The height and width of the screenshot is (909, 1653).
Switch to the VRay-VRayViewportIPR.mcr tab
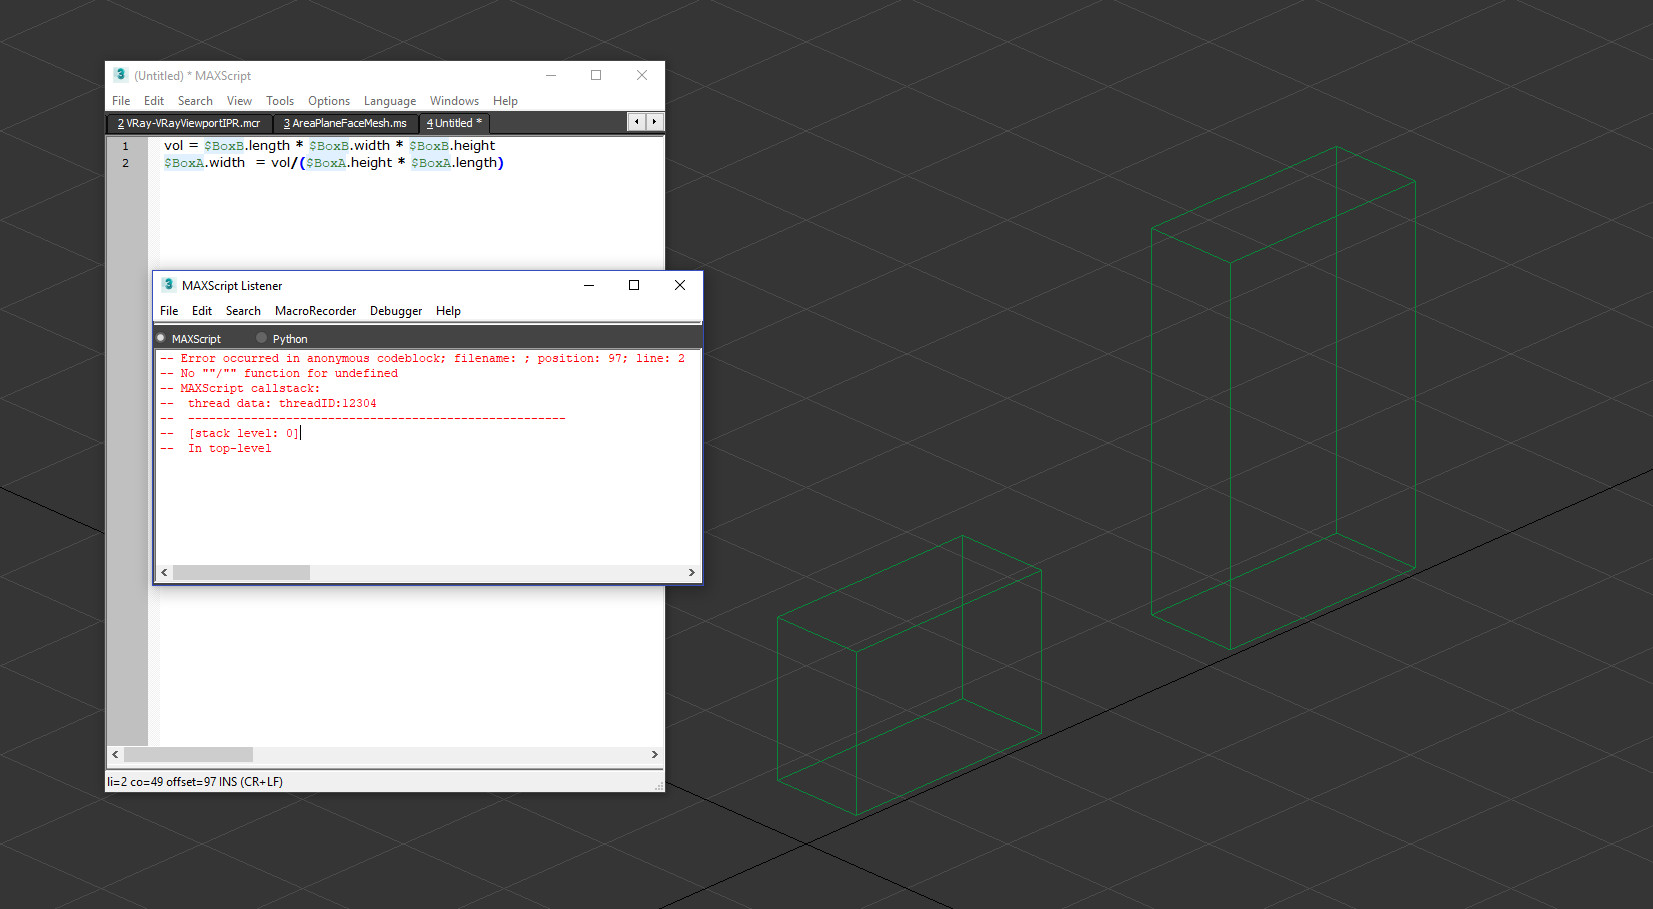tap(188, 122)
